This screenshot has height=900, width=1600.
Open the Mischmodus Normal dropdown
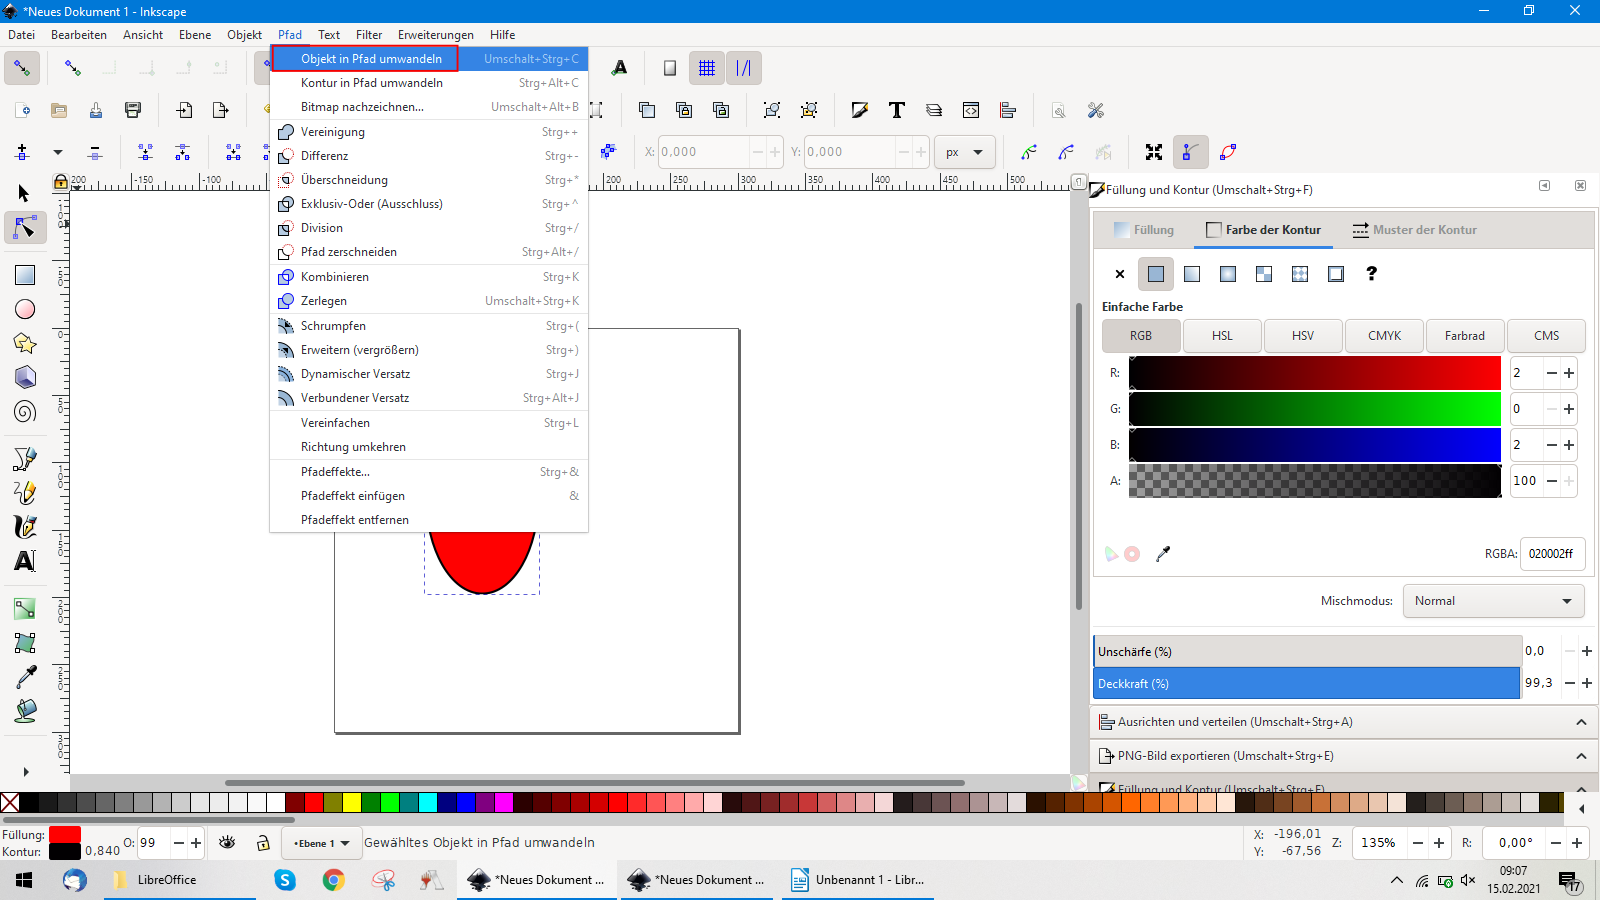point(1492,601)
